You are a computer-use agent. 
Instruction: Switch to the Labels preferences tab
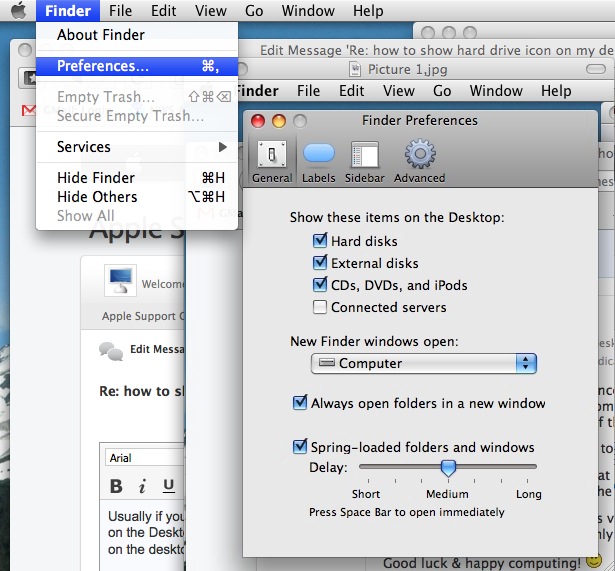click(x=318, y=162)
